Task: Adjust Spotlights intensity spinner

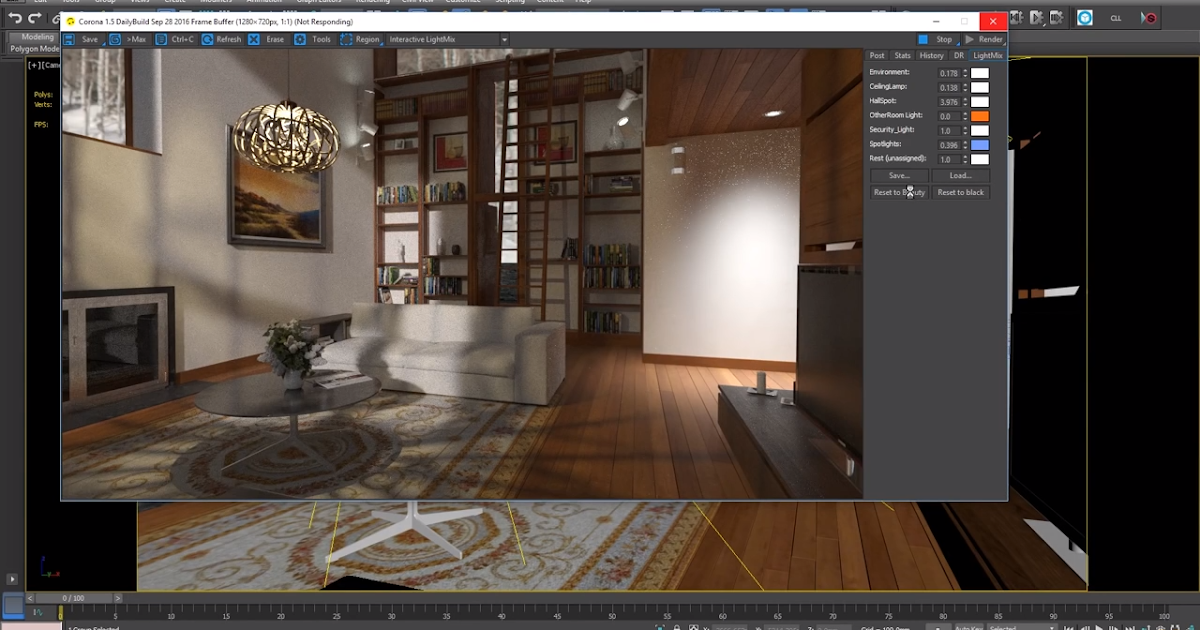Action: point(965,144)
